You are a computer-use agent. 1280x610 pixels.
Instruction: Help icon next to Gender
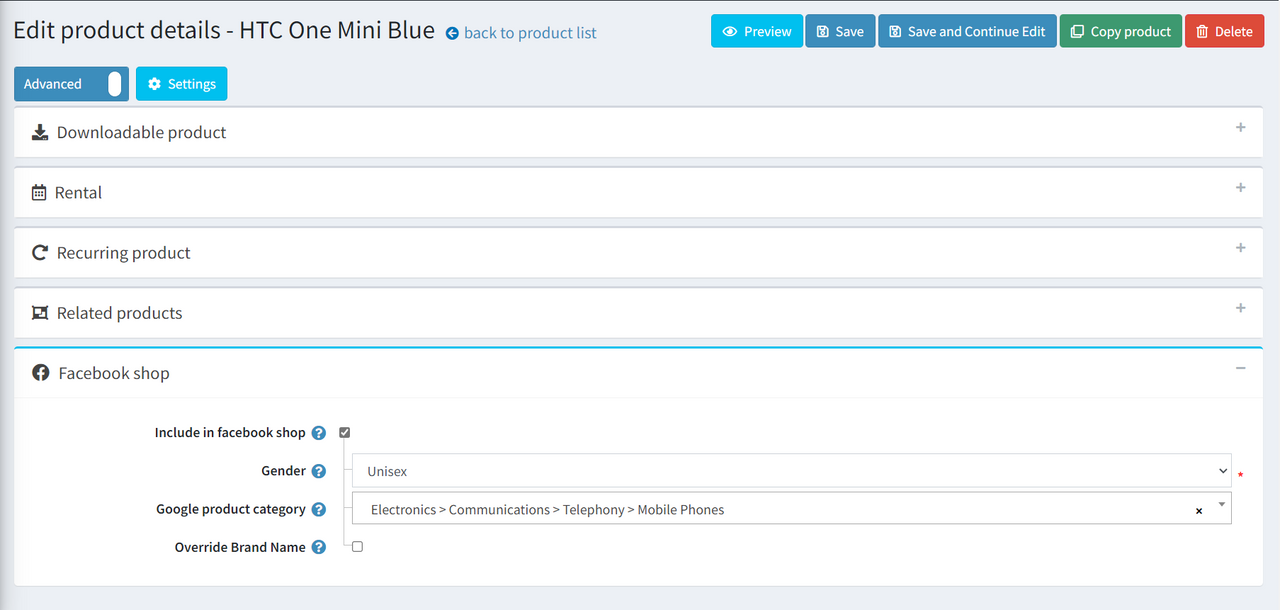(x=319, y=471)
